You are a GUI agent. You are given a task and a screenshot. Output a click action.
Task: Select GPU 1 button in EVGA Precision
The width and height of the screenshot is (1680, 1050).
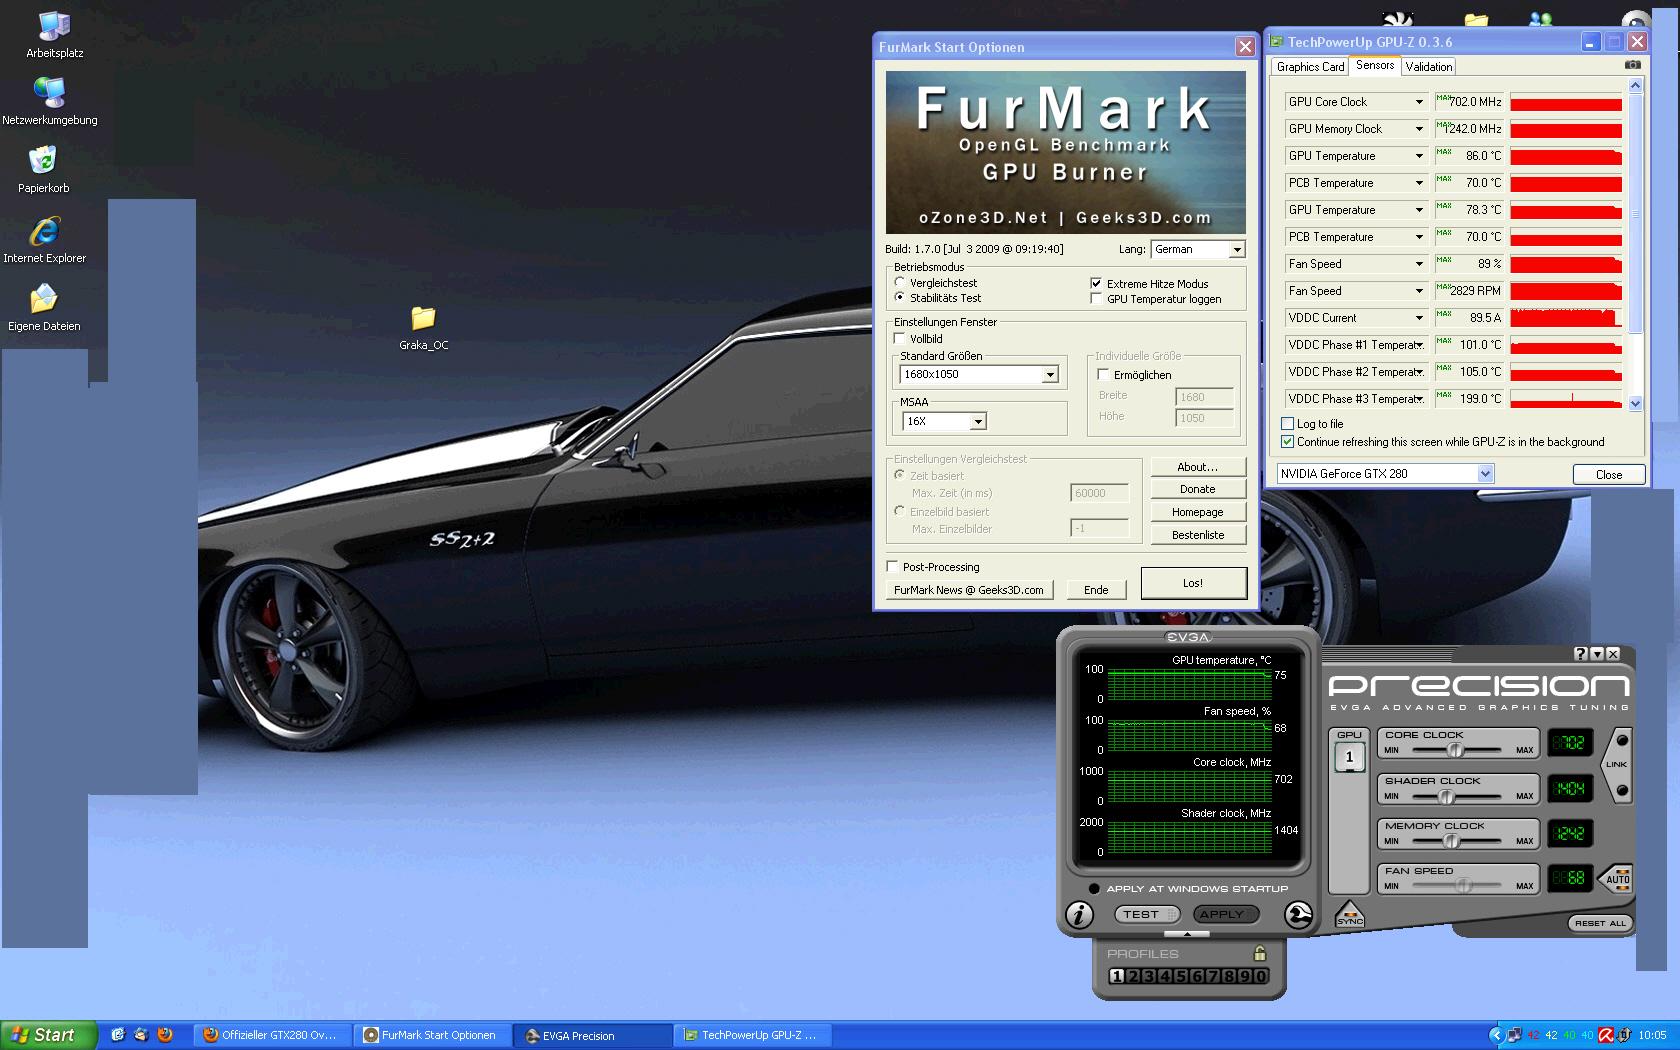1349,757
